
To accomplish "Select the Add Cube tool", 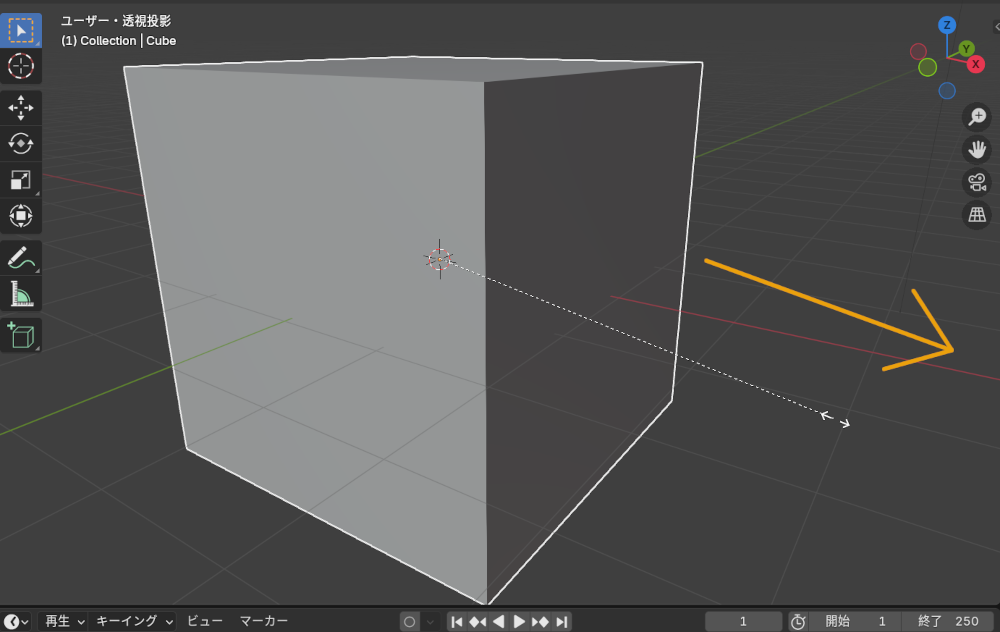I will point(20,335).
